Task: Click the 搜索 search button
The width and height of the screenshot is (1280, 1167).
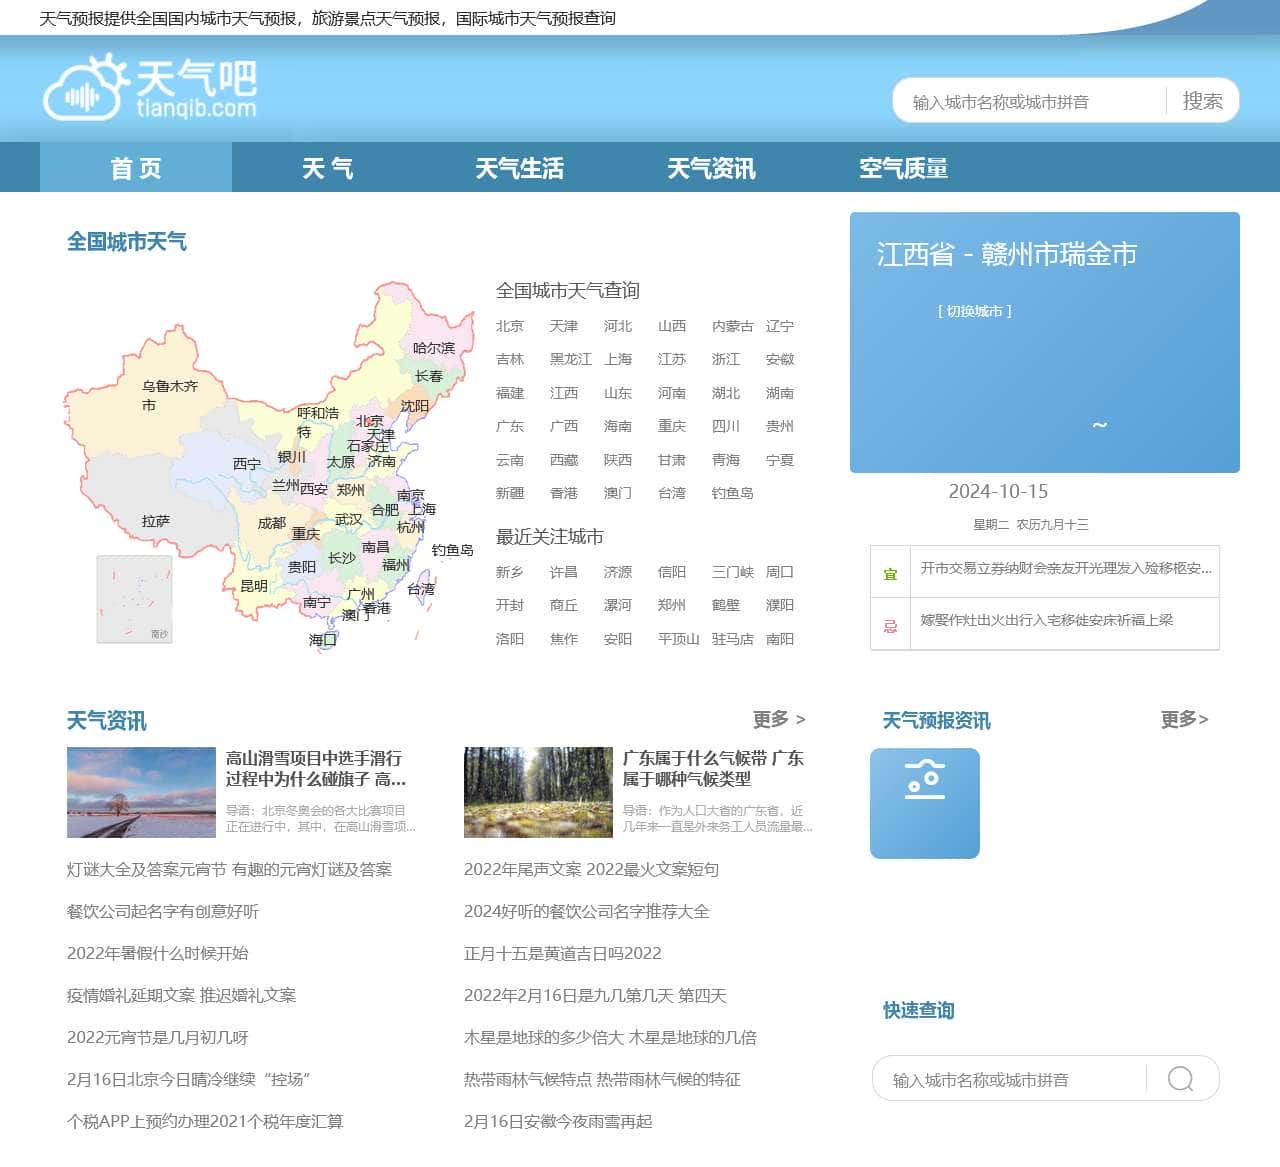Action: click(1203, 100)
